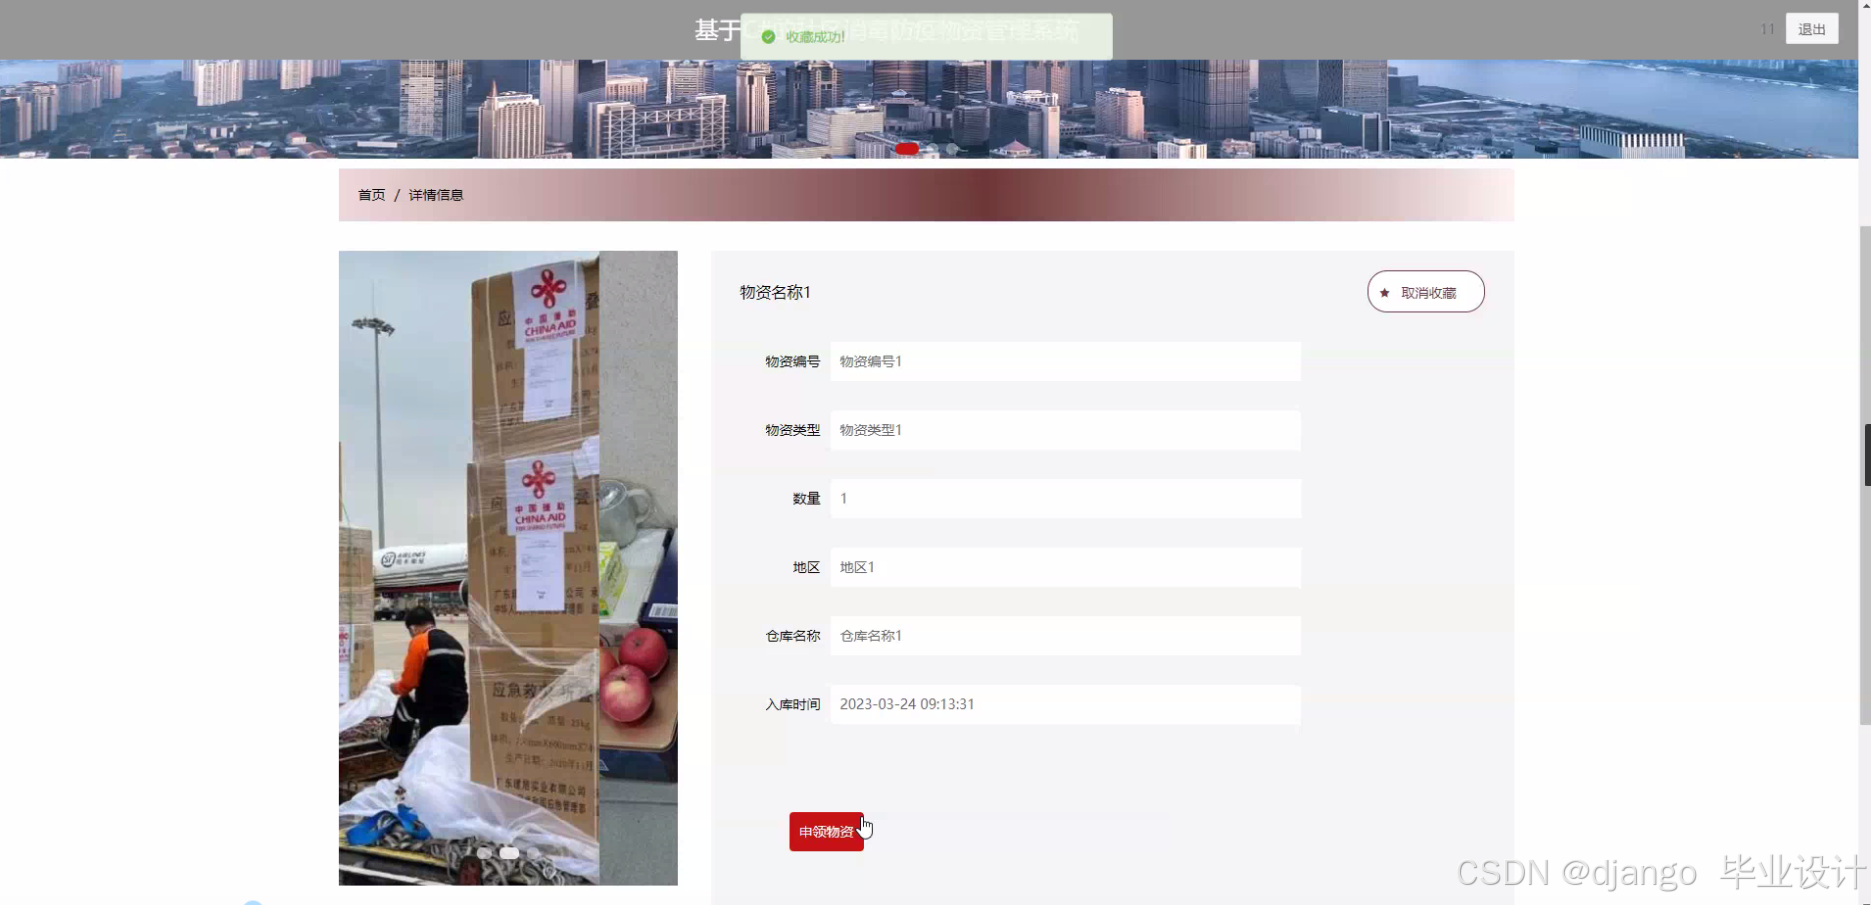Click the 物资编号 label
Image resolution: width=1871 pixels, height=905 pixels.
click(792, 361)
